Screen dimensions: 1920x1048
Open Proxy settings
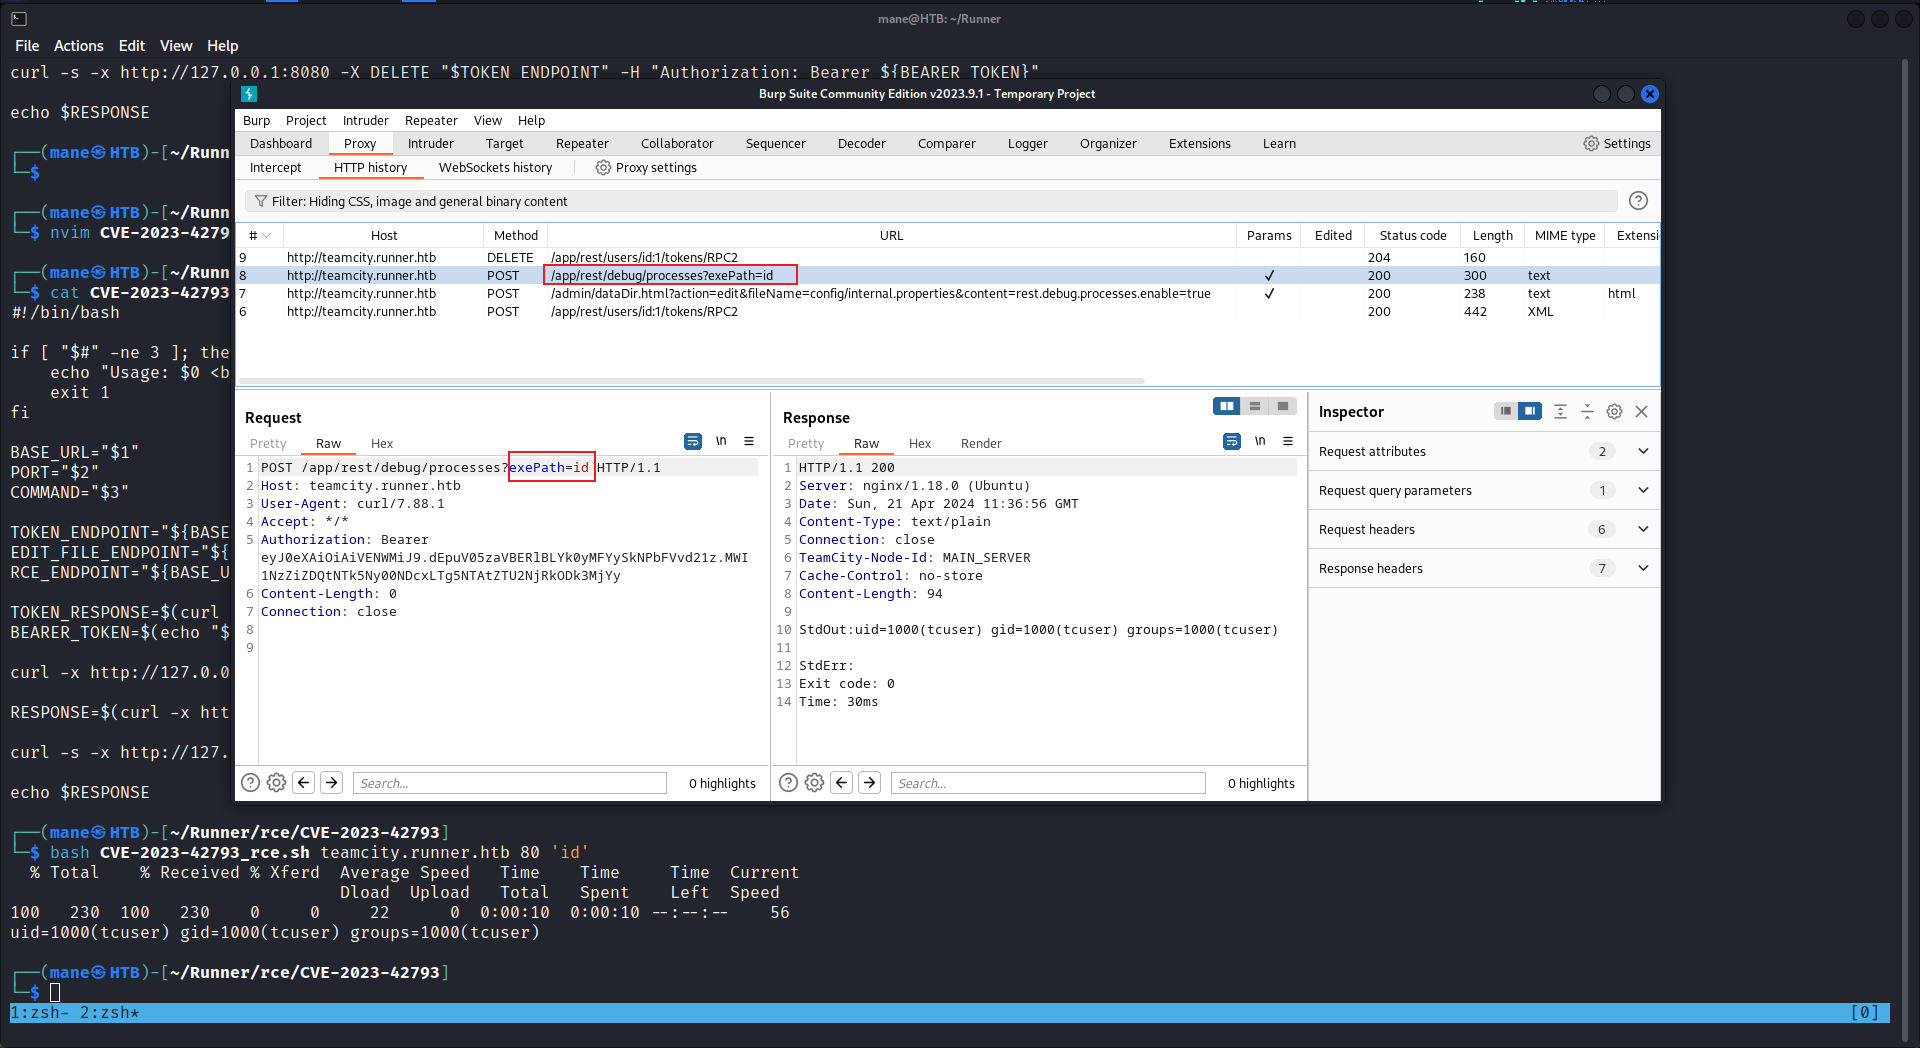click(646, 167)
